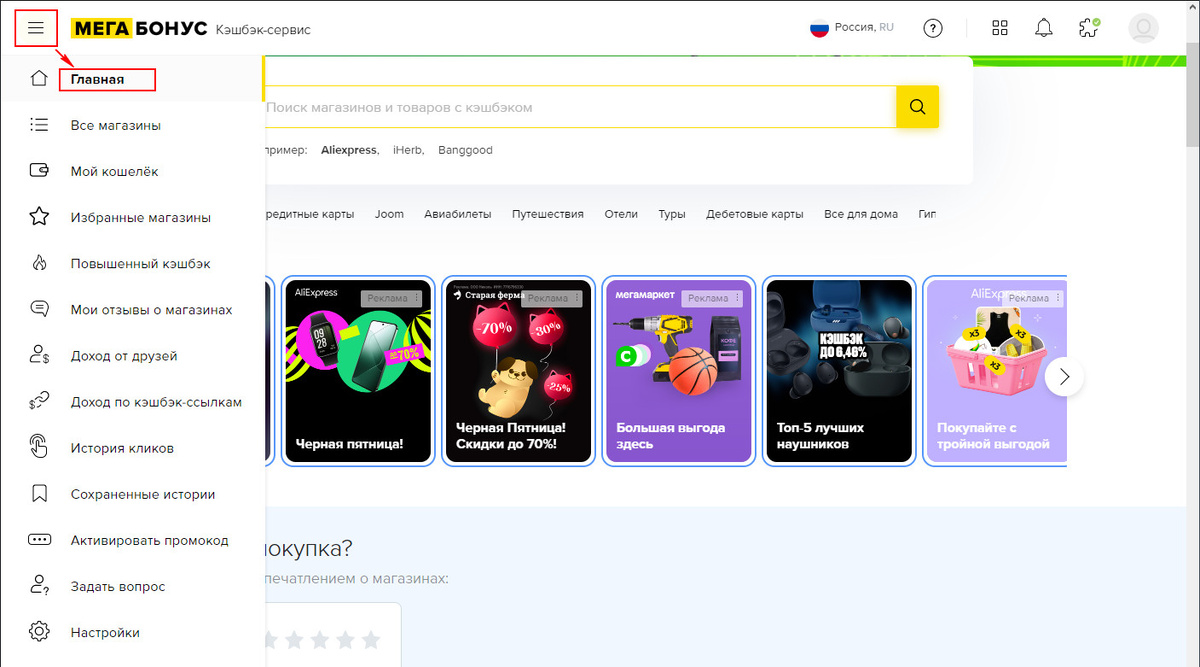The width and height of the screenshot is (1200, 667).
Task: Select the Joom category
Action: click(x=390, y=214)
